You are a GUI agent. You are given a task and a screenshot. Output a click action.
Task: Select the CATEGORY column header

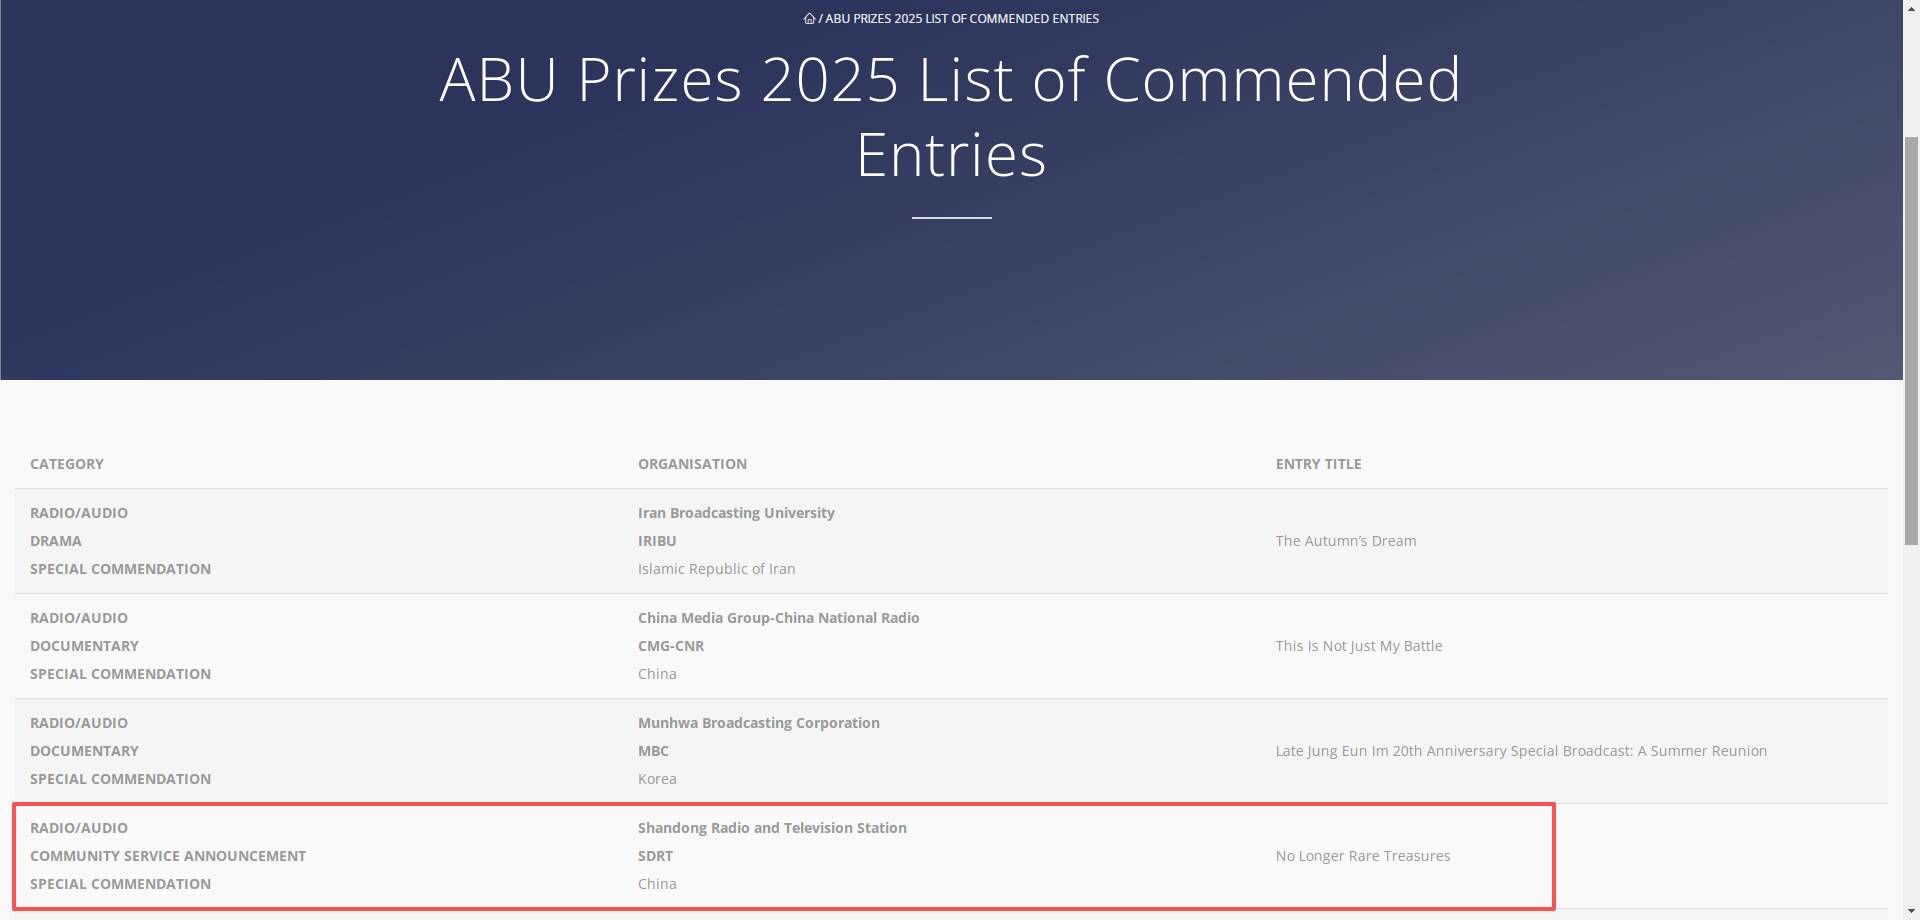[x=67, y=464]
